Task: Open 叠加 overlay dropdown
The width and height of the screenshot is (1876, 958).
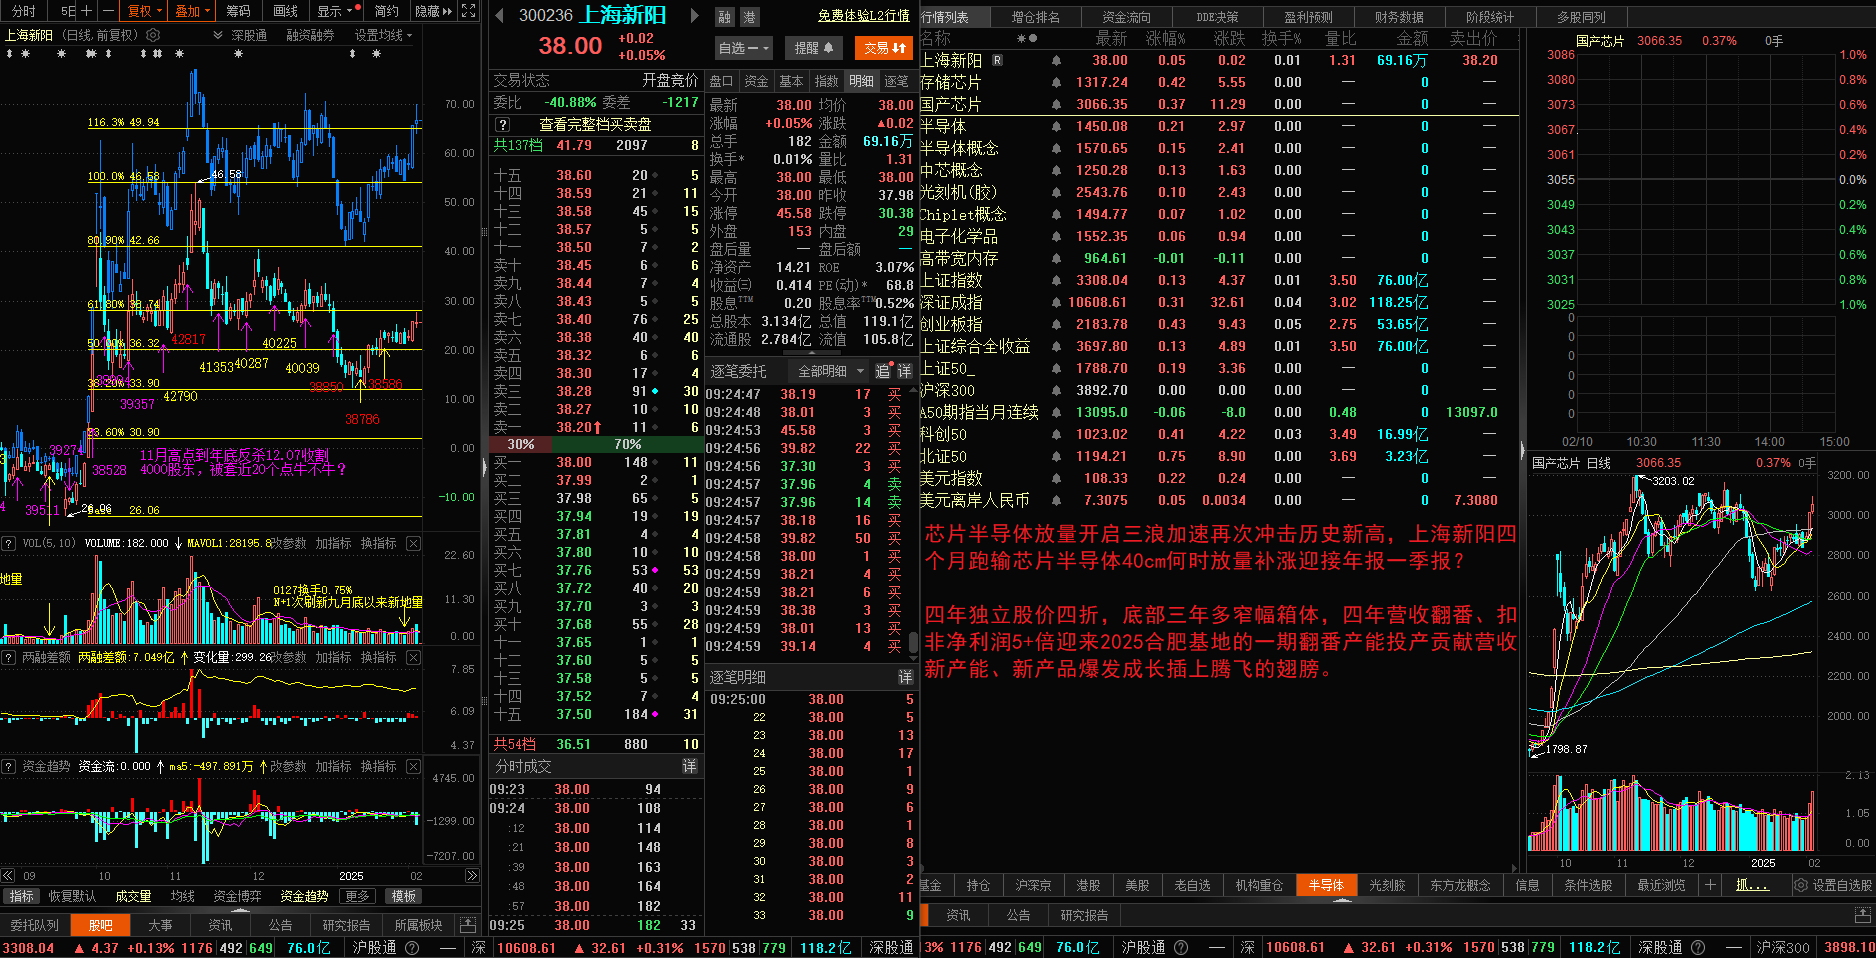Action: click(x=191, y=11)
